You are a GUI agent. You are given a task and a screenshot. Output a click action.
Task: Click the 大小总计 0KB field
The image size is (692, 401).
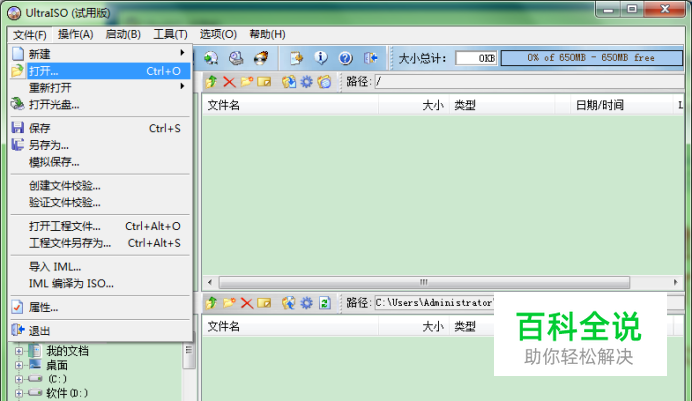tap(476, 58)
